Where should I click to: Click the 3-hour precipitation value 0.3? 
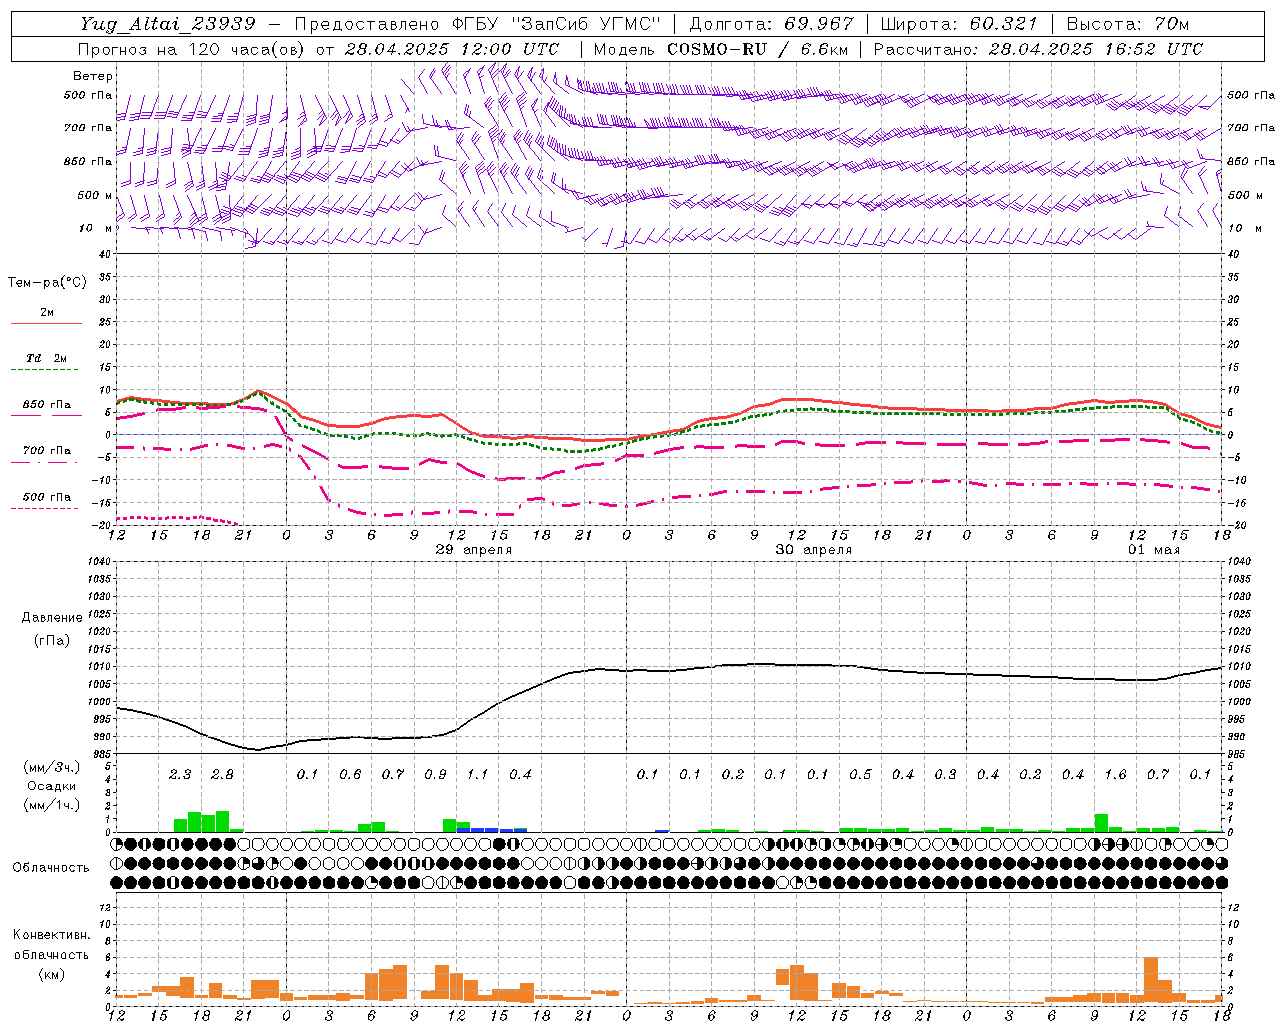[945, 774]
